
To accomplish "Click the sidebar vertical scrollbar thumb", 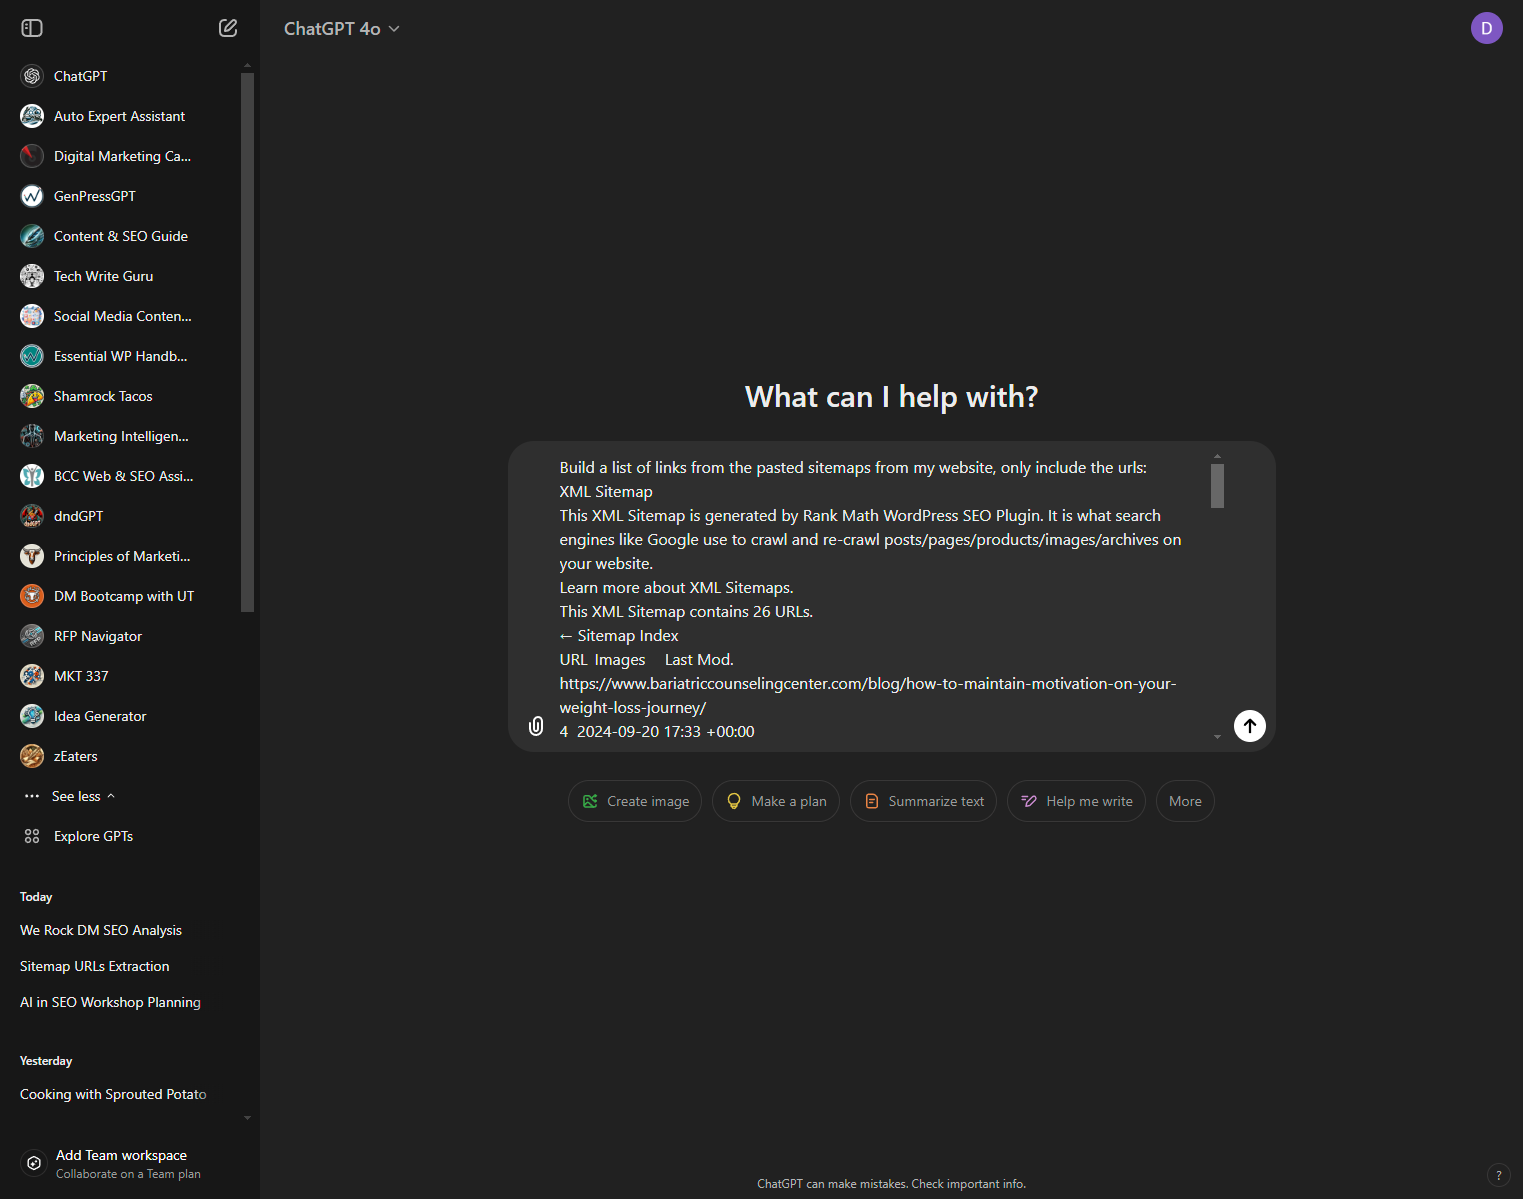I will pyautogui.click(x=247, y=342).
